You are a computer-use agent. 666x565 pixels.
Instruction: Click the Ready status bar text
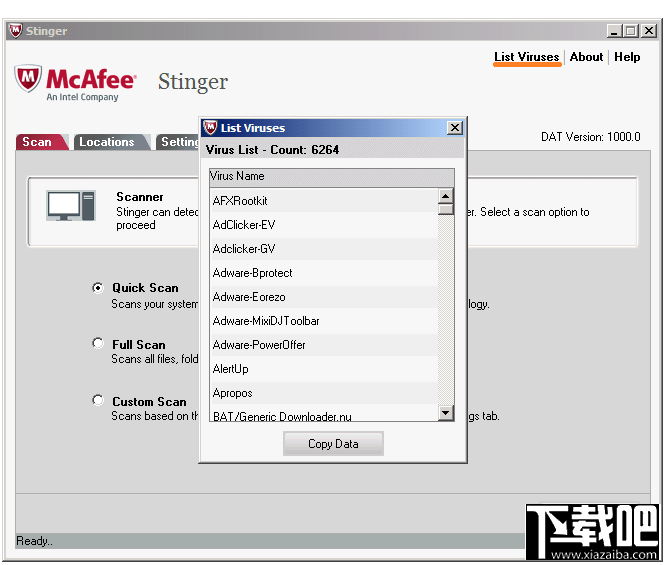pos(34,541)
